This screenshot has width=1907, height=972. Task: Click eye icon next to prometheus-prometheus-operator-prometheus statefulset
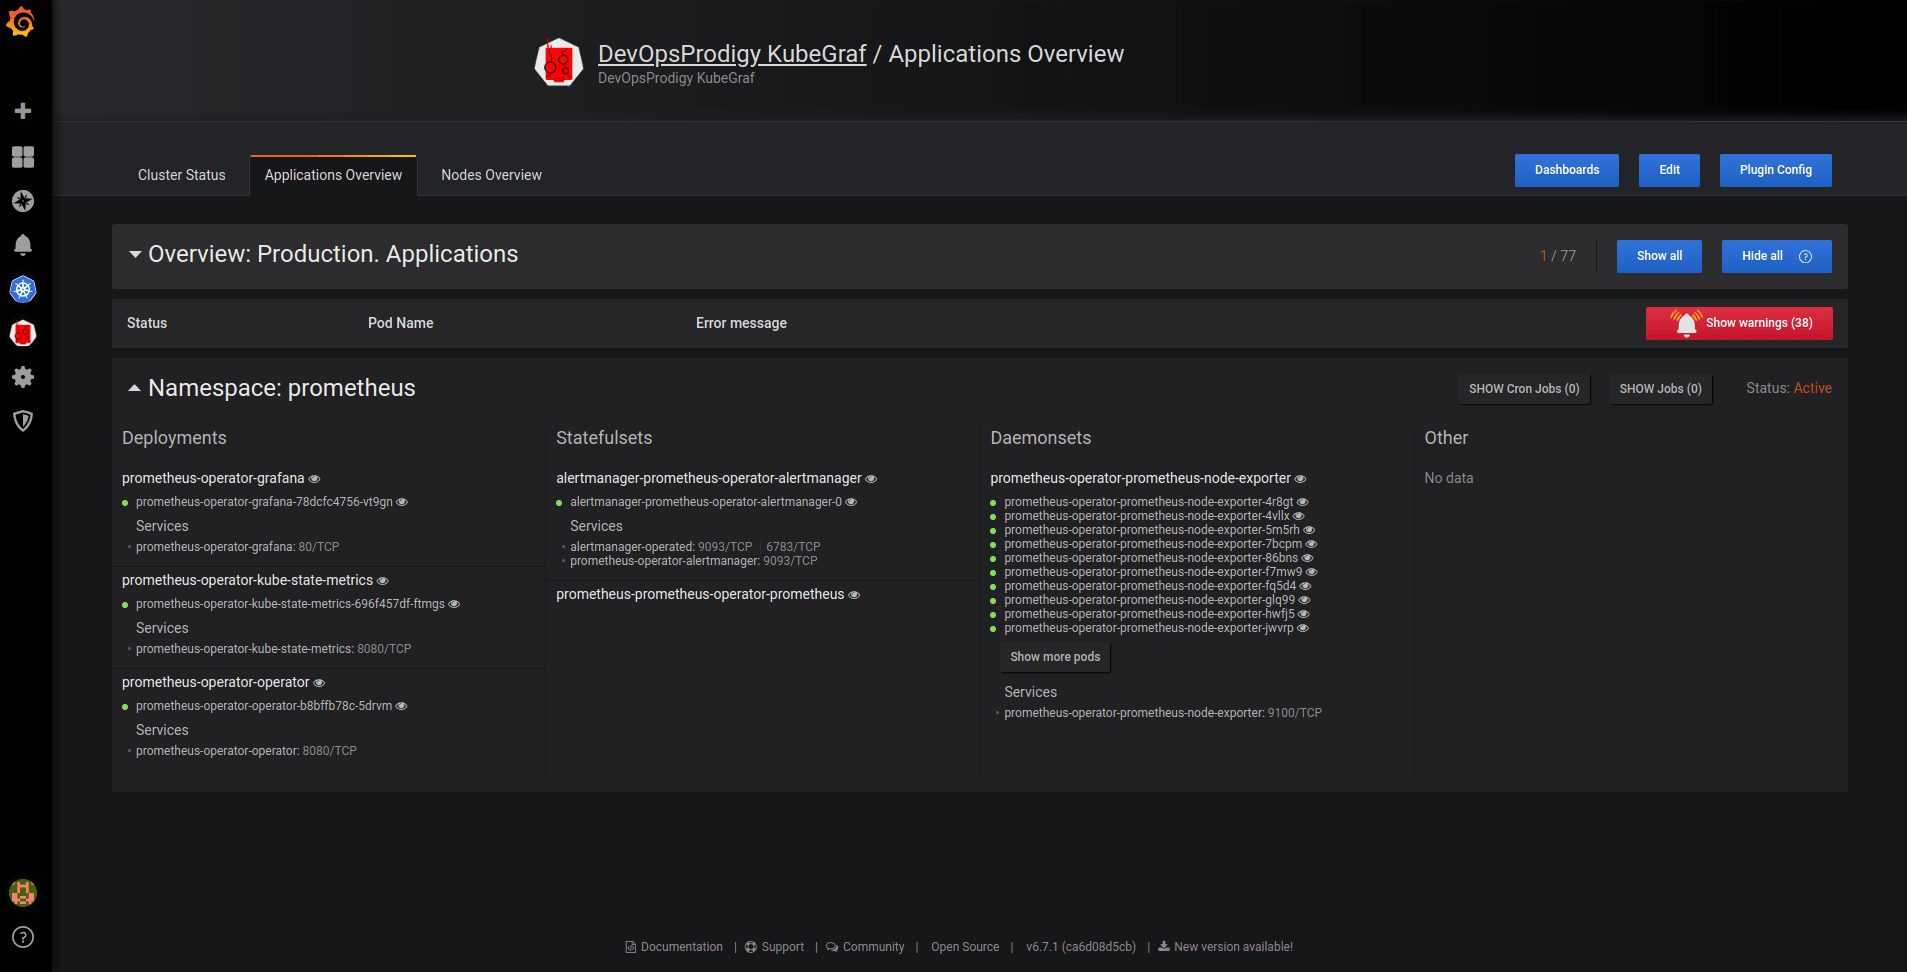tap(854, 595)
